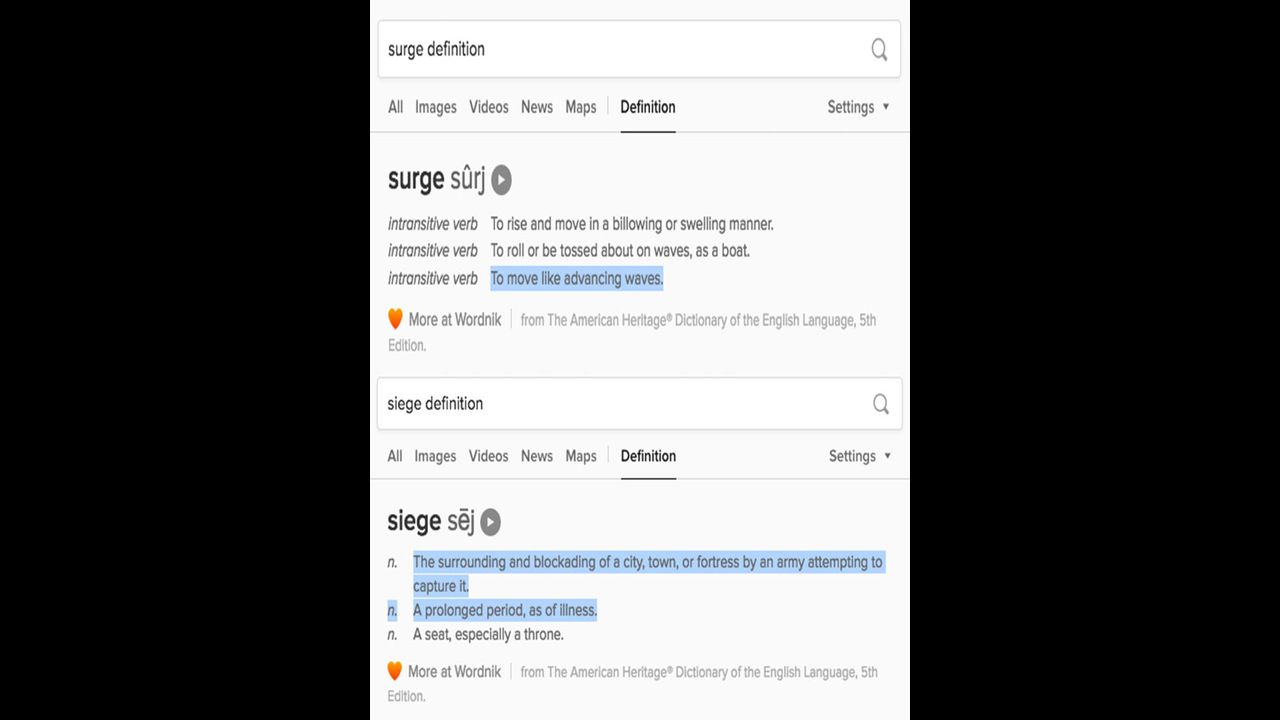Follow More at Wordnik link for siege
This screenshot has width=1280, height=720.
coord(454,672)
